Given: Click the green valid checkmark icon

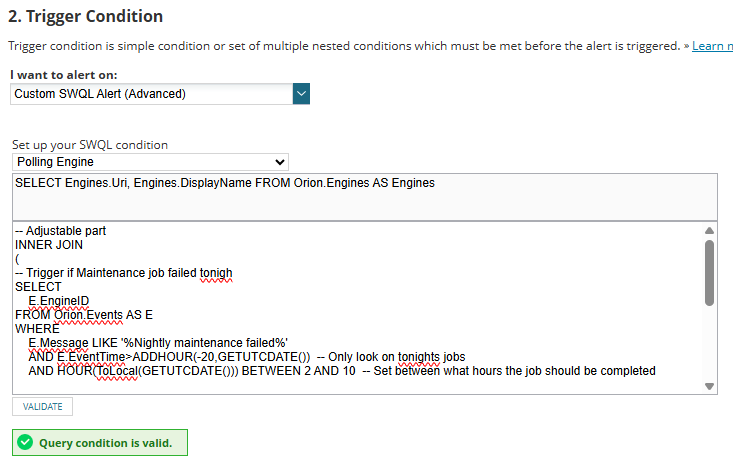Looking at the screenshot, I should pyautogui.click(x=25, y=442).
